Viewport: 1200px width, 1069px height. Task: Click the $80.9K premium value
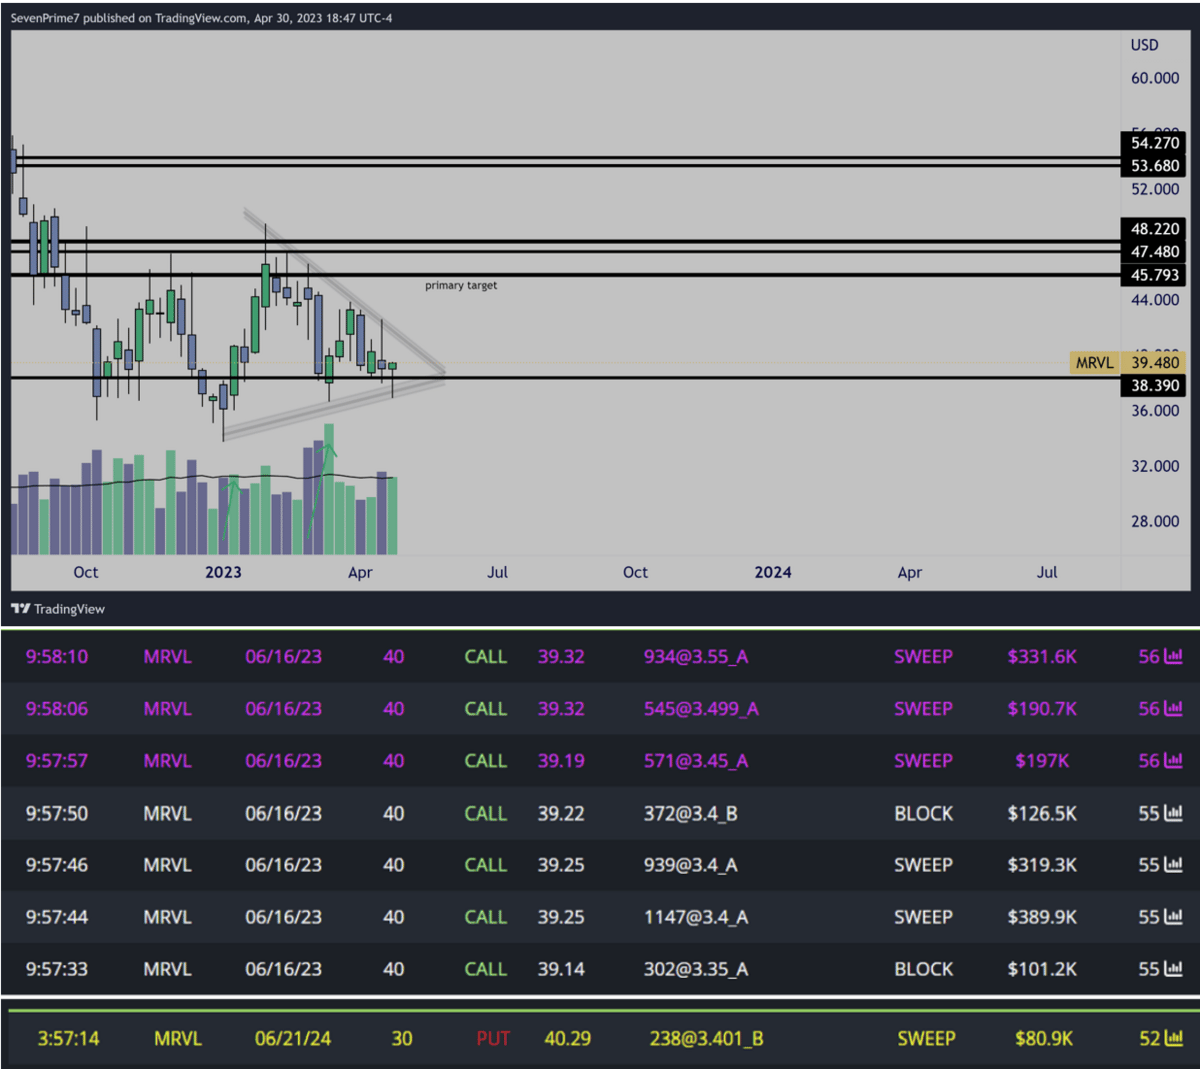1044,1039
